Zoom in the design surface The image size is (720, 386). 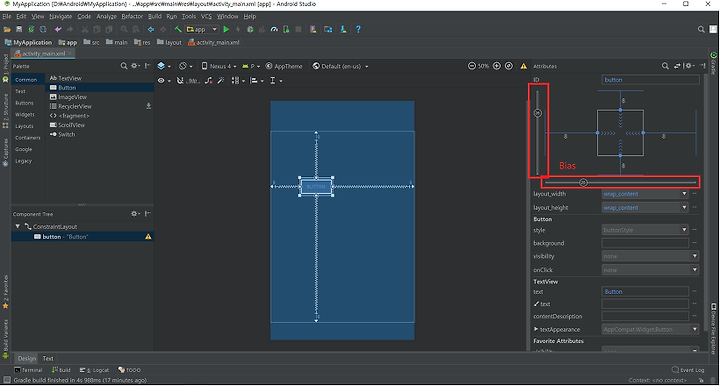point(497,66)
